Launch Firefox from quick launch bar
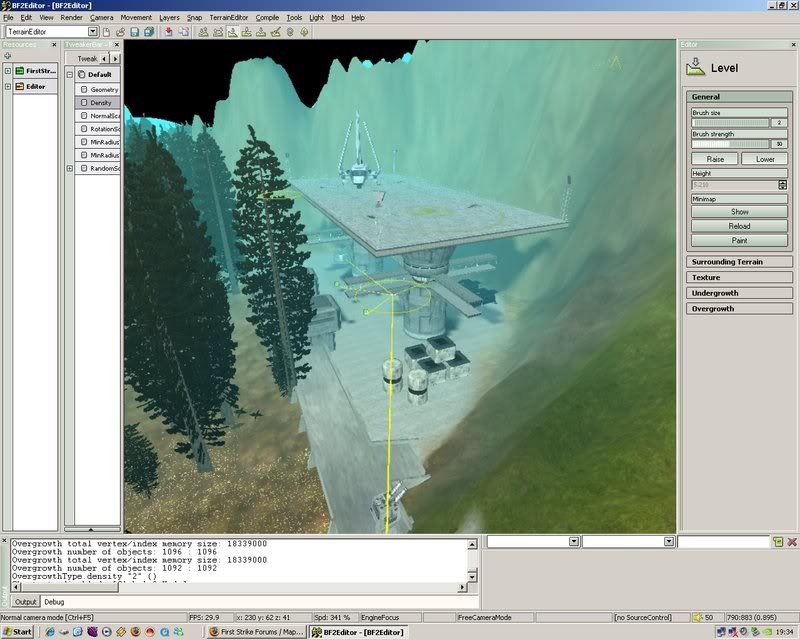800x640 pixels. coord(135,632)
